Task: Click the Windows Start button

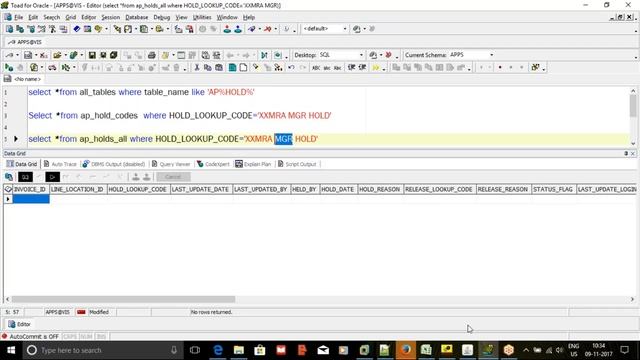Action: [x=11, y=350]
